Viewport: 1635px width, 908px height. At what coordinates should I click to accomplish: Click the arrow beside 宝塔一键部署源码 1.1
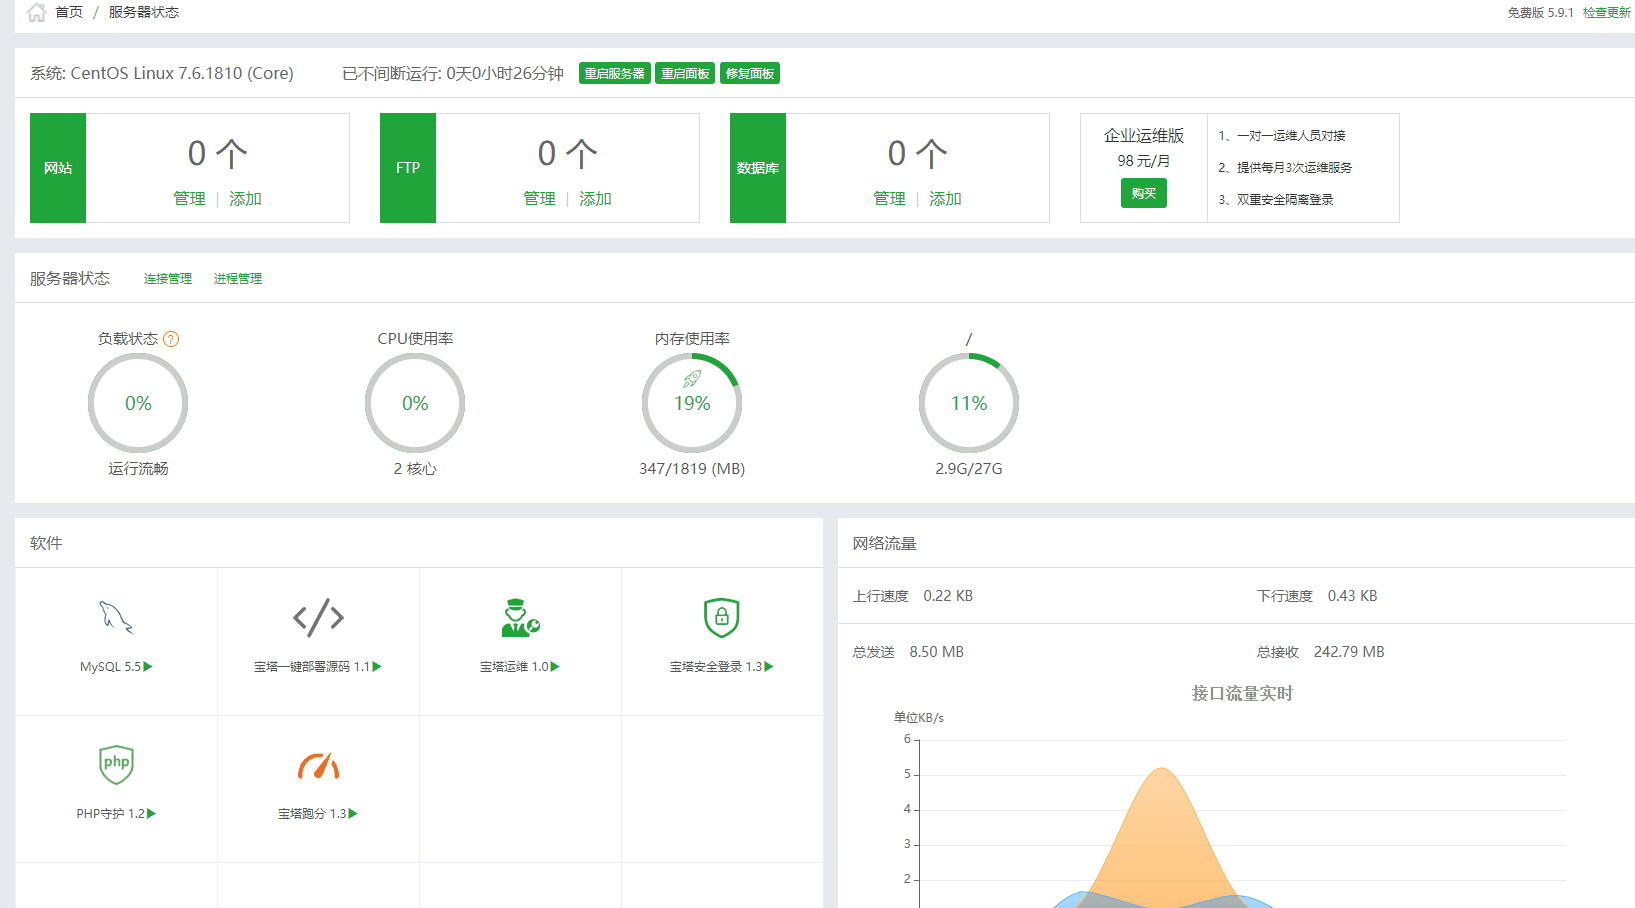(377, 666)
